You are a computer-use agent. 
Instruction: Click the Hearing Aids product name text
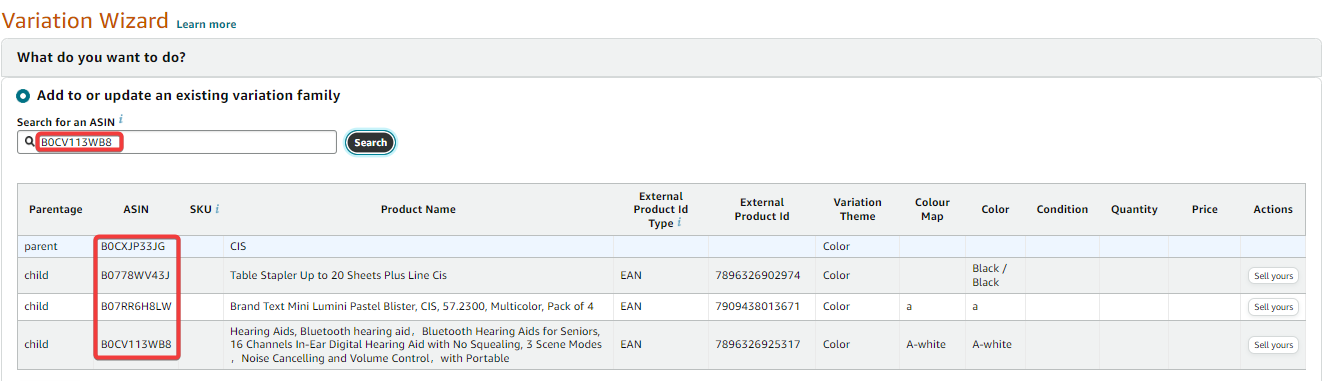pos(416,345)
